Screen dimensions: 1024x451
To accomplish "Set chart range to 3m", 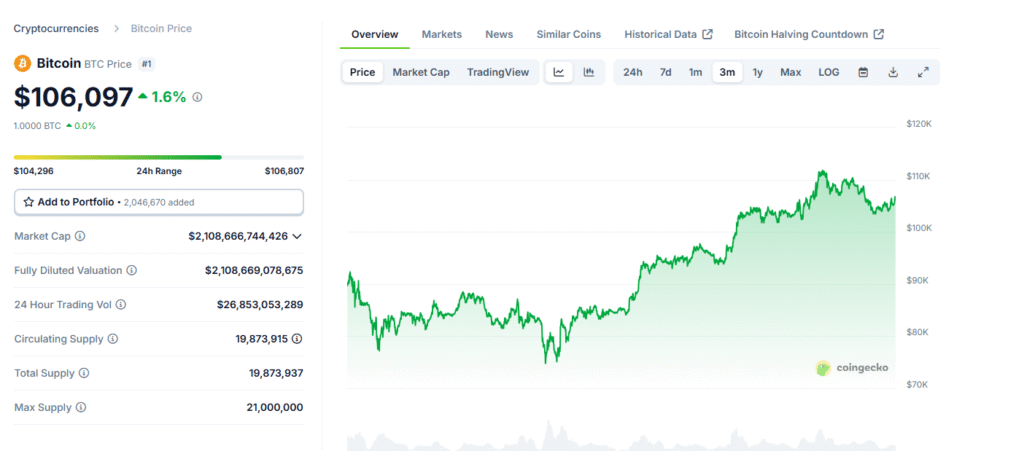I will (727, 72).
